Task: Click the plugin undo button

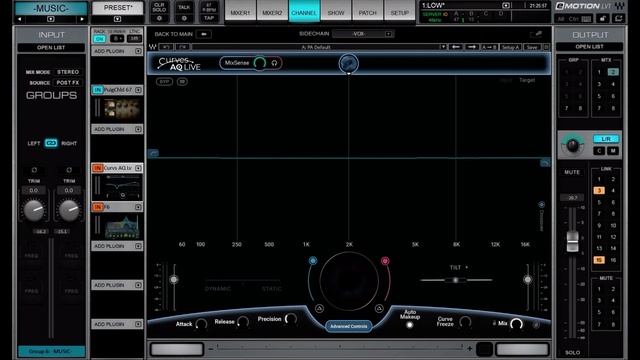Action: coord(166,47)
